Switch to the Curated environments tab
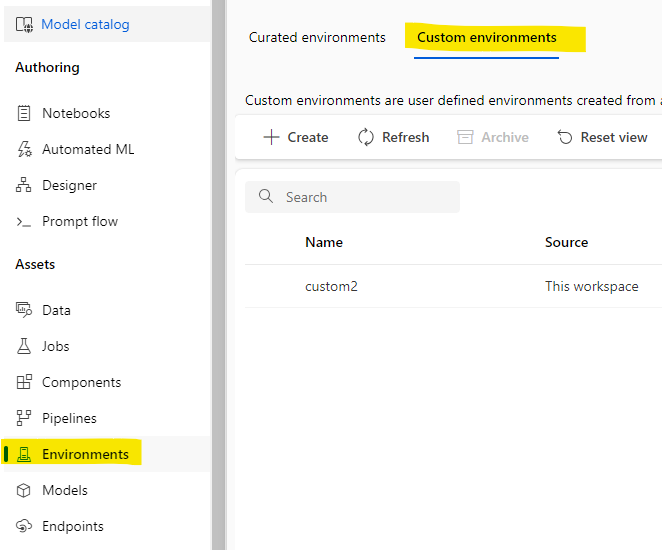 click(317, 38)
